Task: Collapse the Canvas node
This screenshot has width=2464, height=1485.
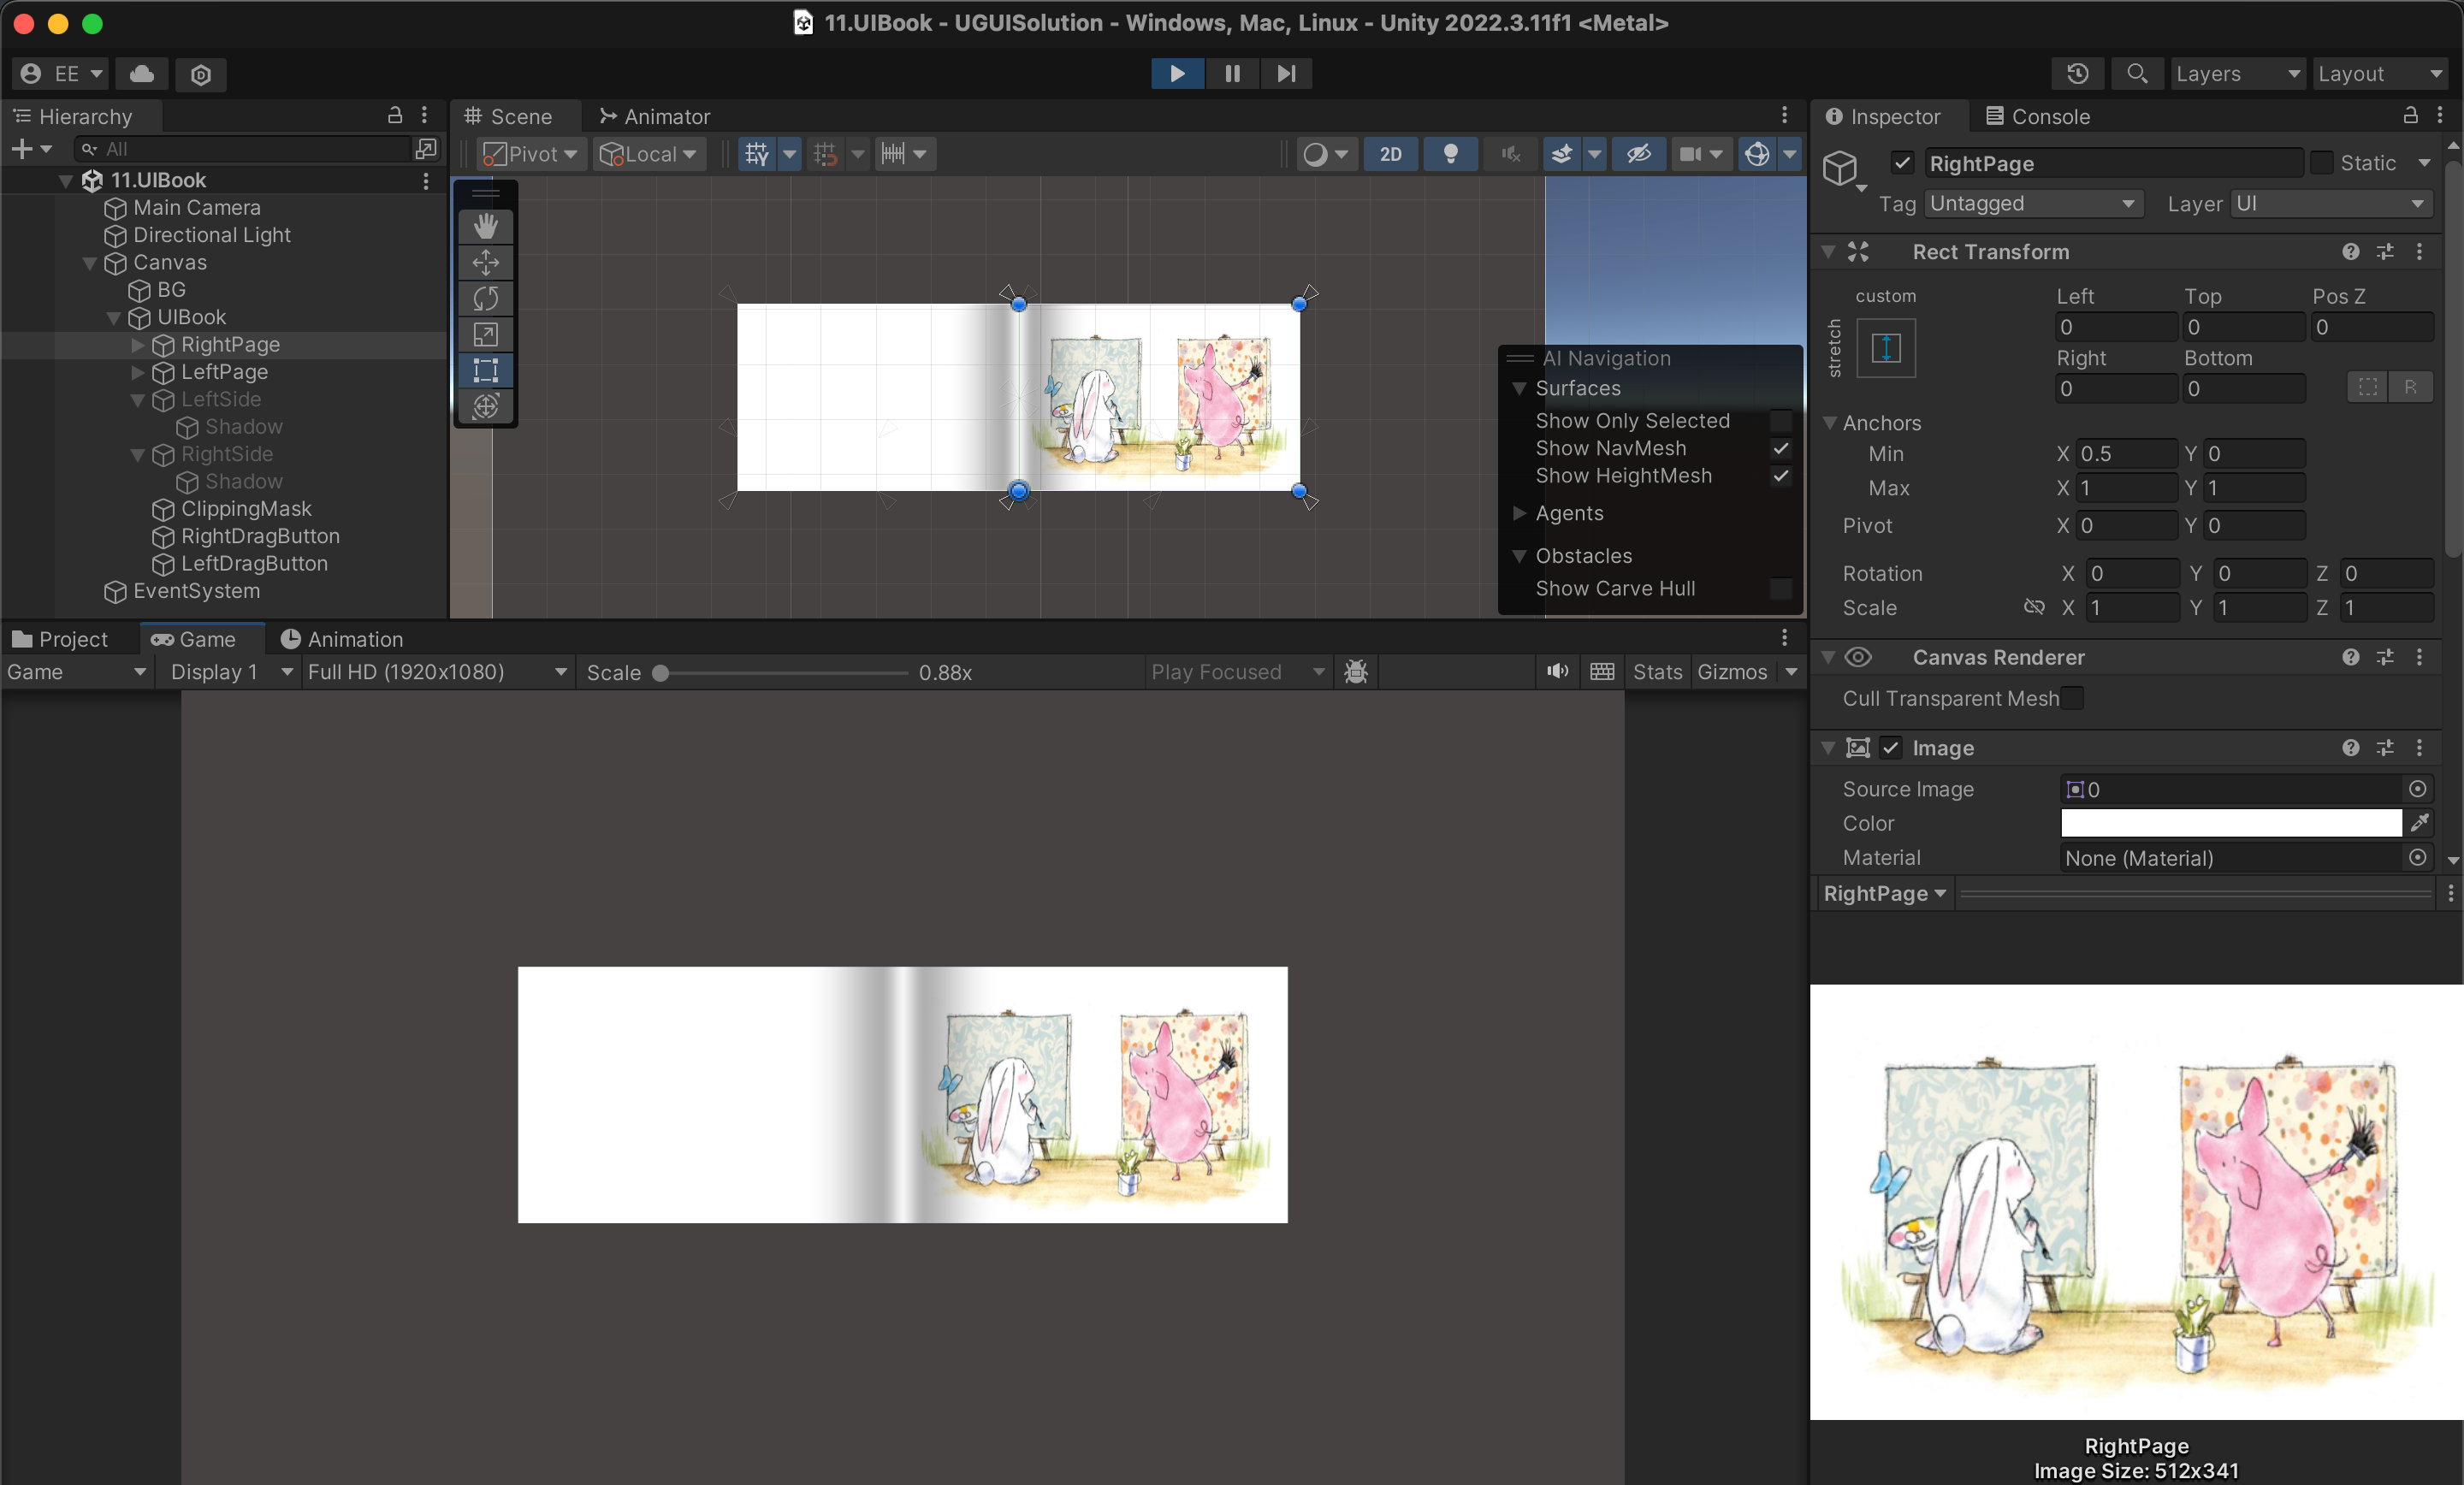Action: click(x=90, y=263)
